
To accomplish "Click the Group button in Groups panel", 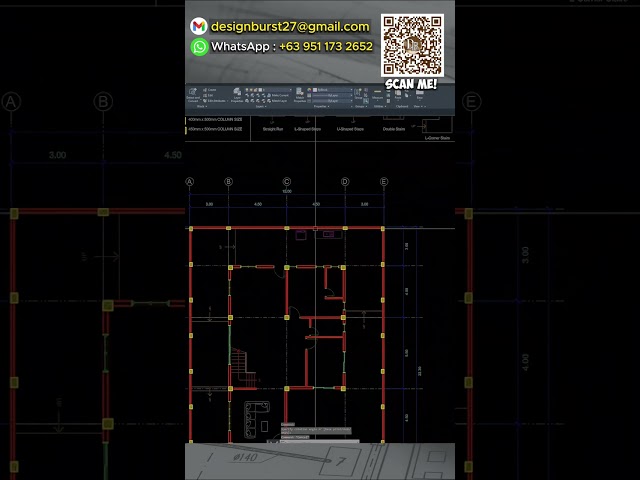I will [358, 94].
